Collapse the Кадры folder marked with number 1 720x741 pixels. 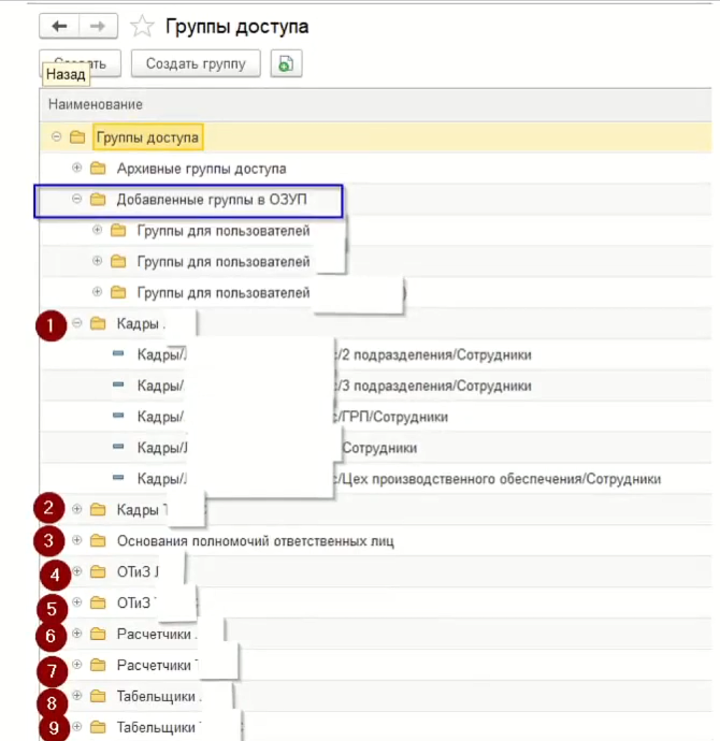point(77,323)
